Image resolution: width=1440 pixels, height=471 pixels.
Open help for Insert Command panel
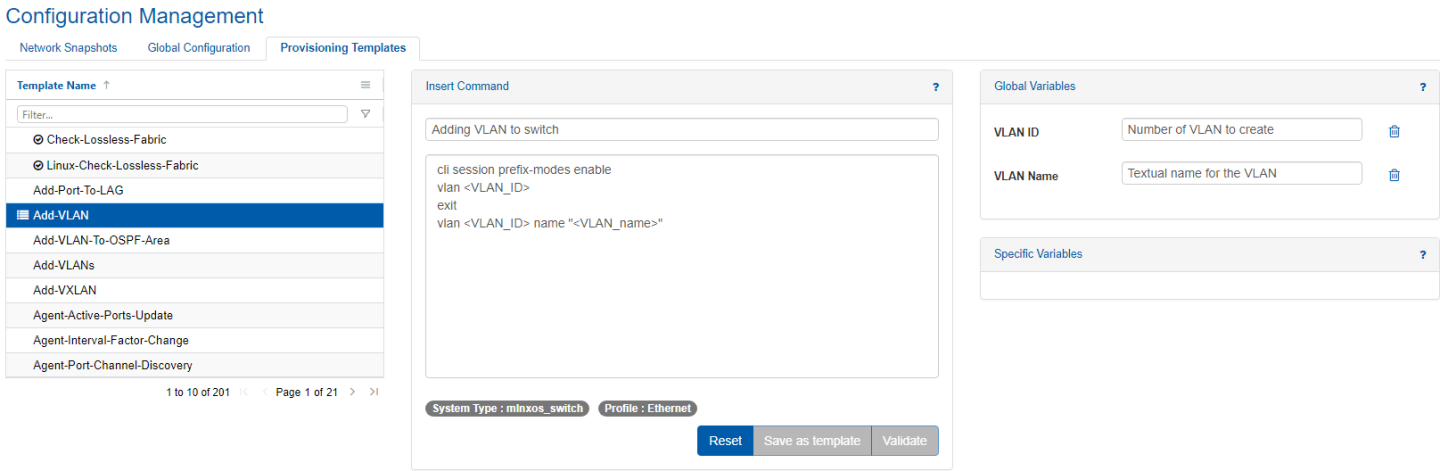[x=936, y=87]
